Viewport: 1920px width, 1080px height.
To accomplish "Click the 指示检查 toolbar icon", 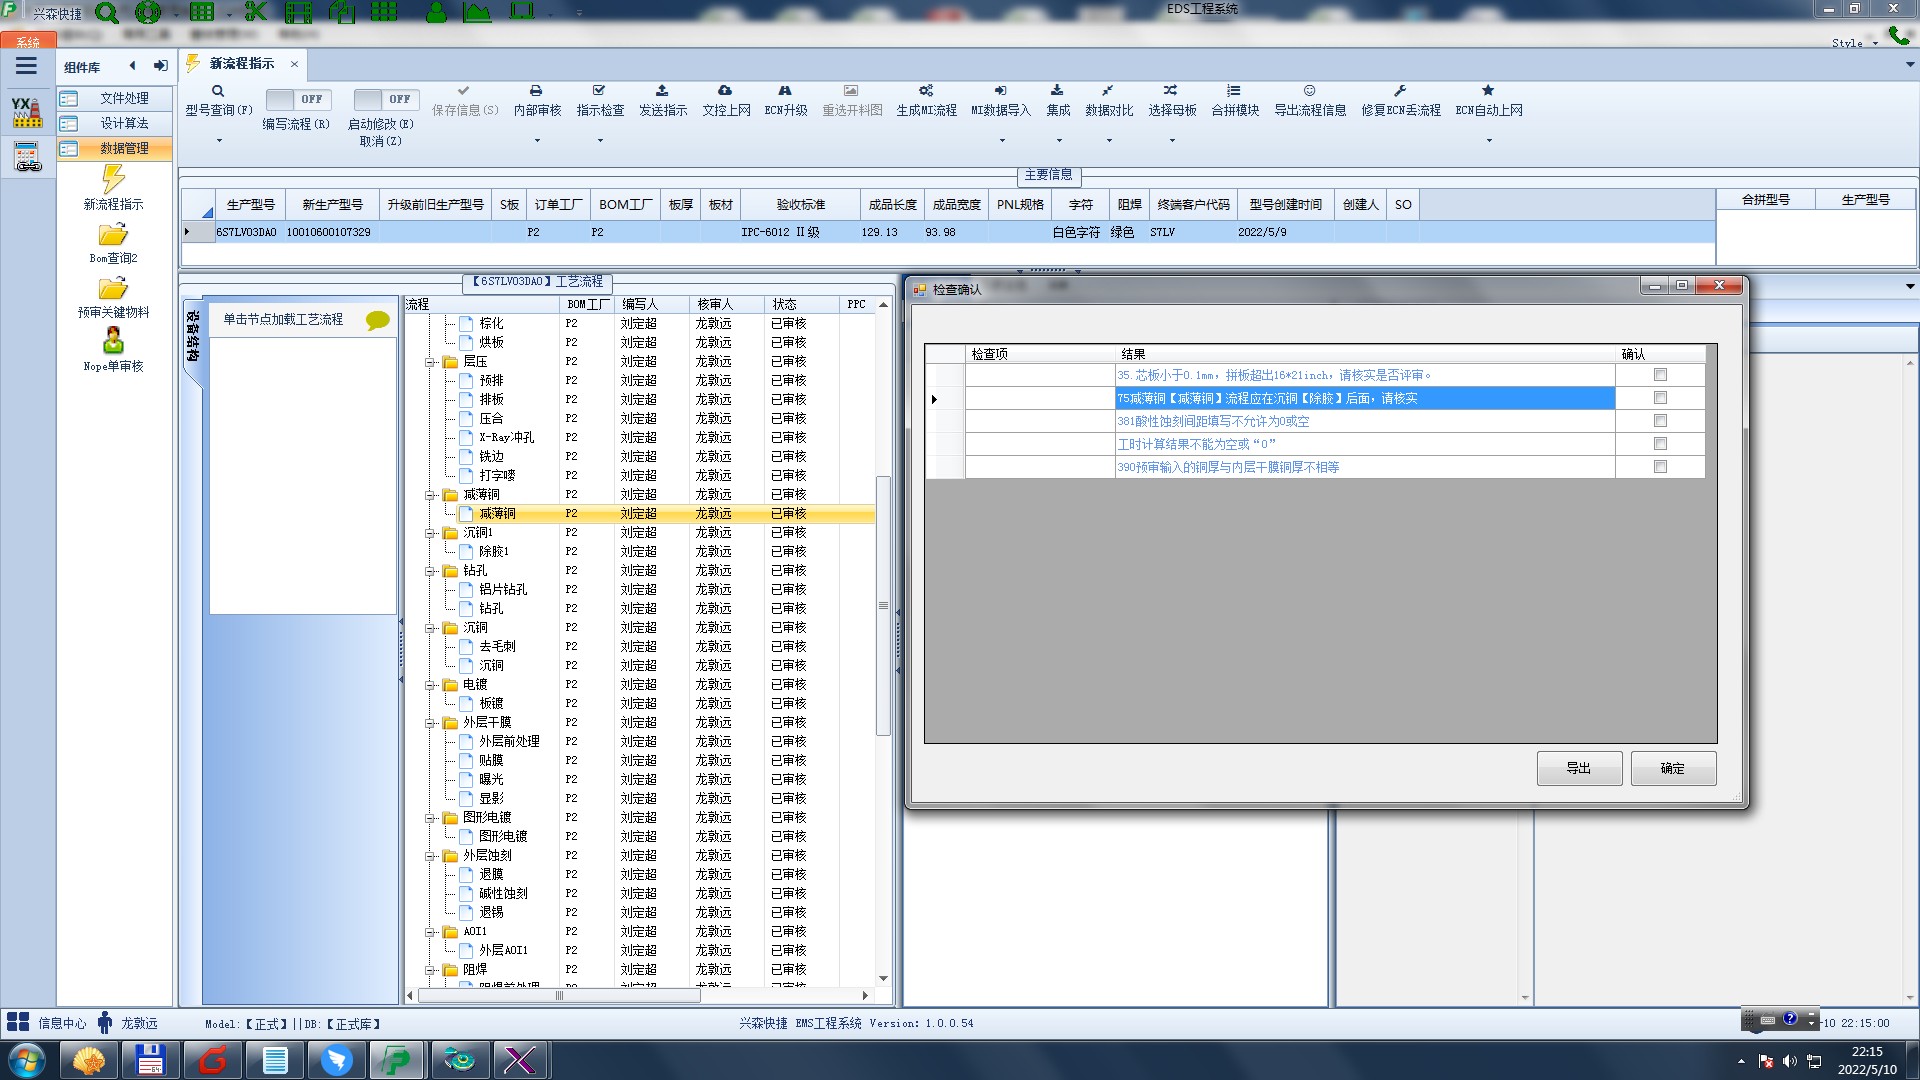I will click(x=599, y=91).
